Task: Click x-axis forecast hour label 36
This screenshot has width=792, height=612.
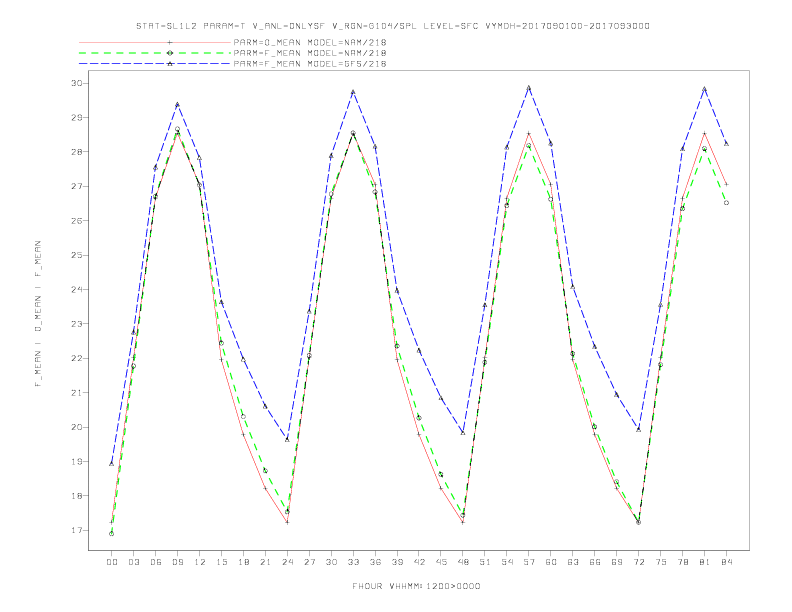Action: pos(375,562)
